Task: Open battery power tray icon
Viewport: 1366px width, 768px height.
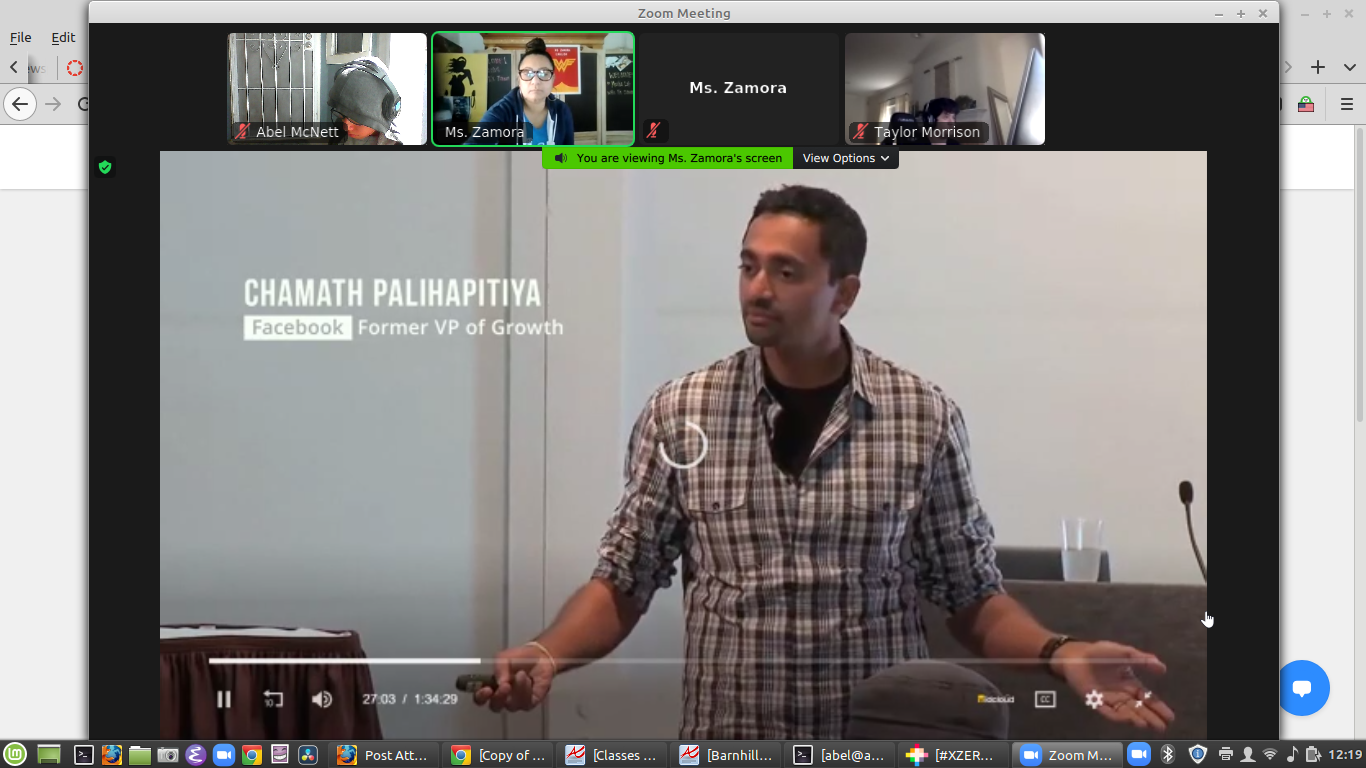Action: [1313, 755]
